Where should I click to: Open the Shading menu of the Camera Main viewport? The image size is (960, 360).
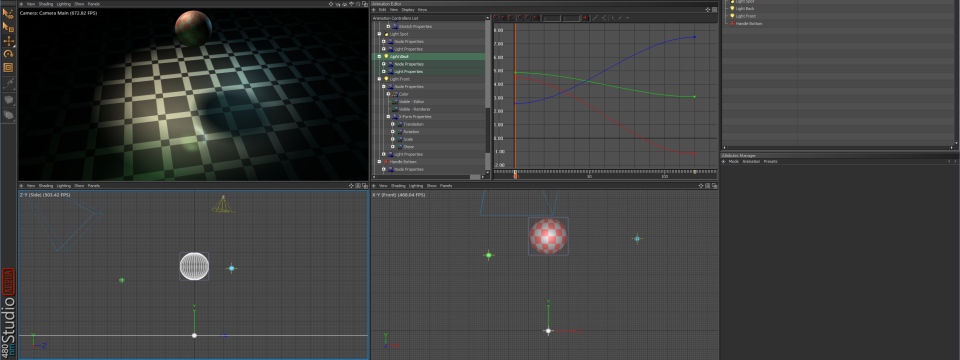pos(46,4)
